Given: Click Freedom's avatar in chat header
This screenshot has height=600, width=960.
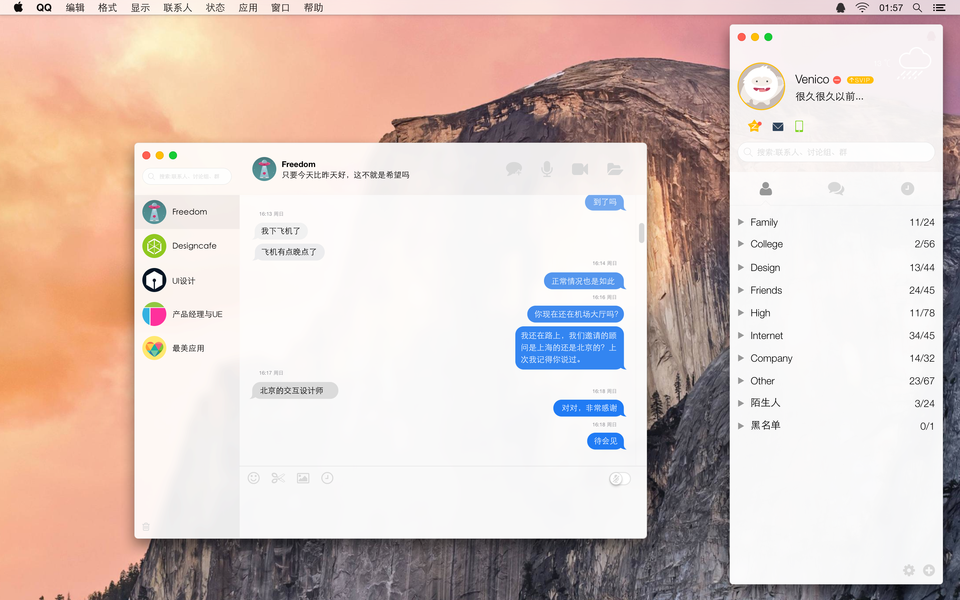Looking at the screenshot, I should point(264,169).
